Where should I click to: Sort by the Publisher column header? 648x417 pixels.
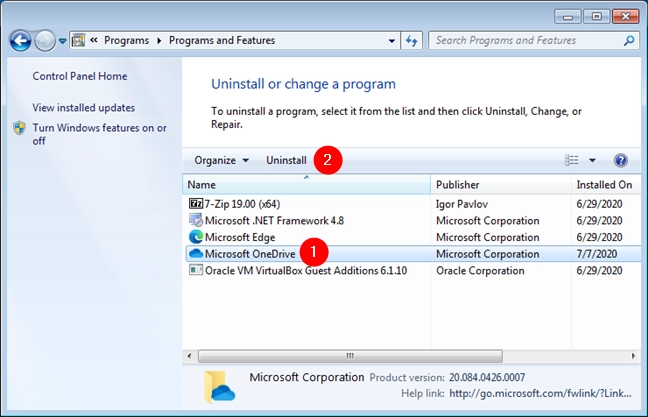pyautogui.click(x=501, y=185)
